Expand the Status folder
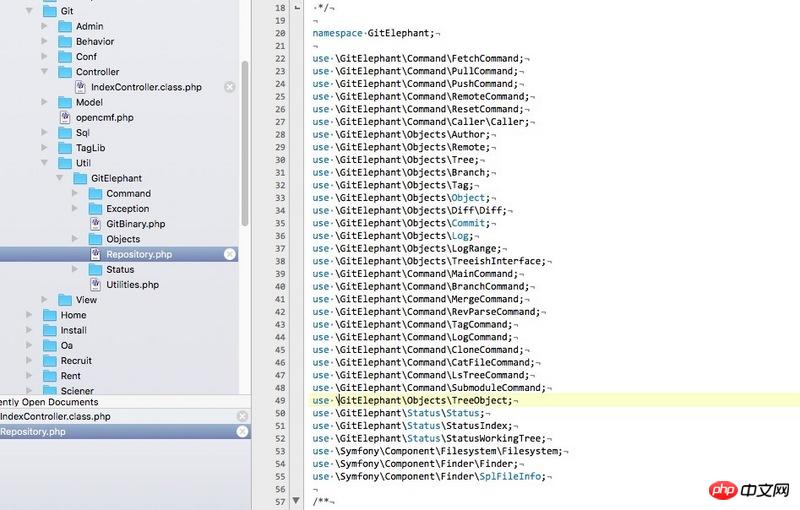Image resolution: width=800 pixels, height=510 pixels. [75, 269]
